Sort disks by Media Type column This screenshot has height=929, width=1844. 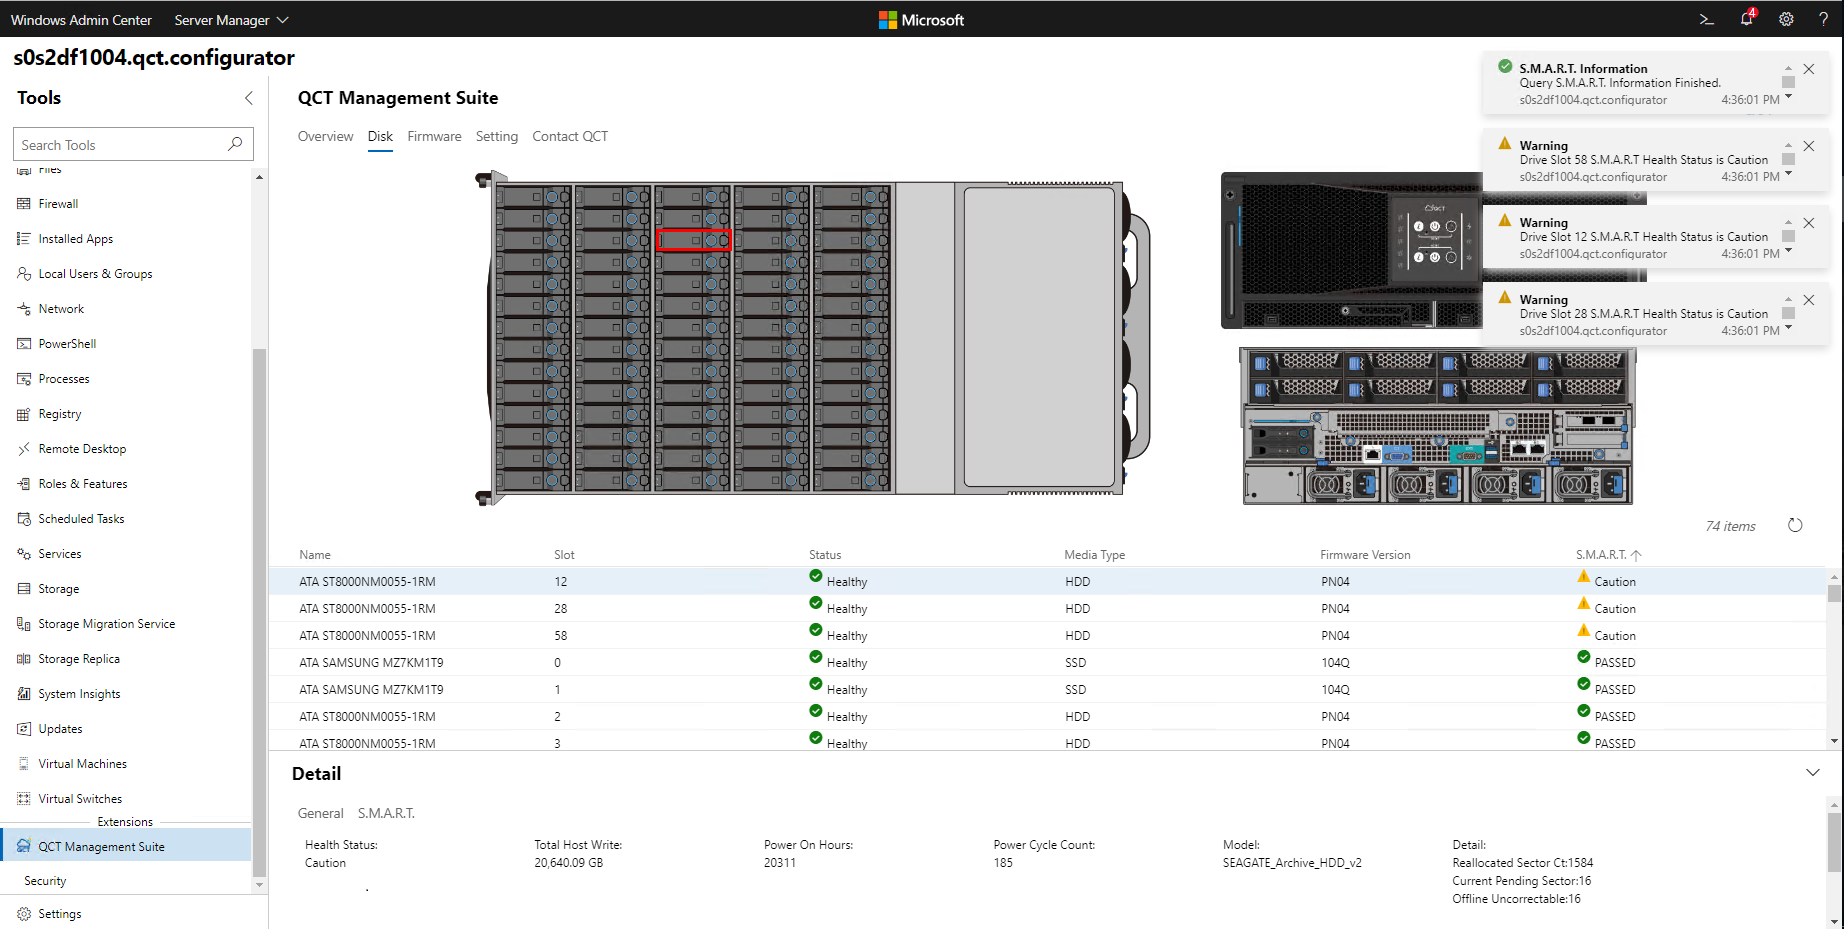pyautogui.click(x=1094, y=555)
